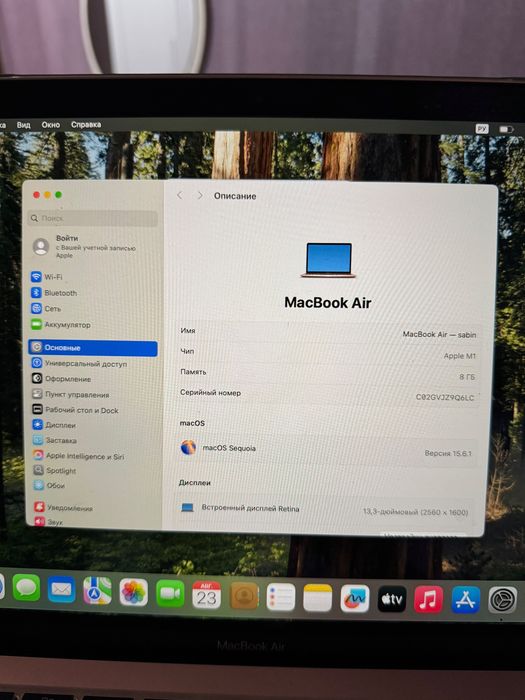Open Reminders from the Dock
525x700 pixels.
tap(281, 597)
